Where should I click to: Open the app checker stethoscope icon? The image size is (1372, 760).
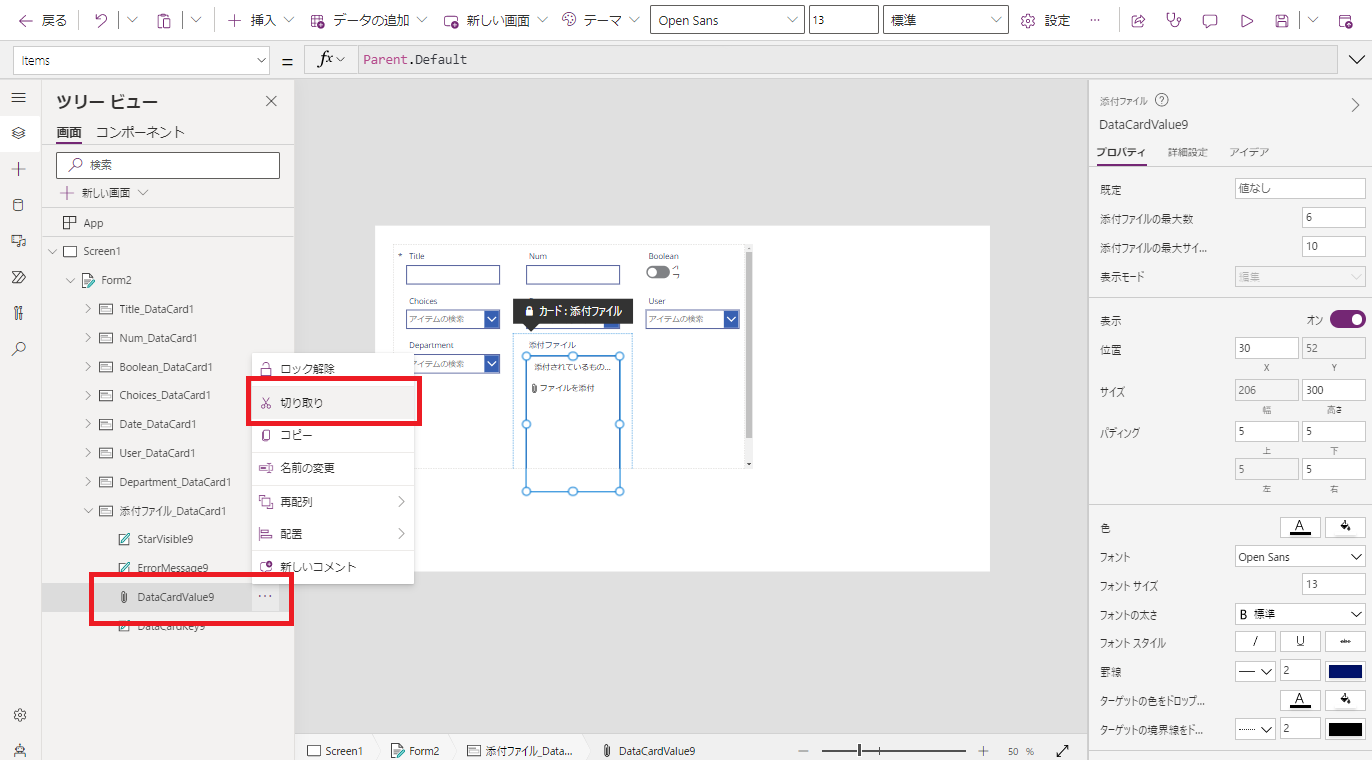(x=1172, y=20)
